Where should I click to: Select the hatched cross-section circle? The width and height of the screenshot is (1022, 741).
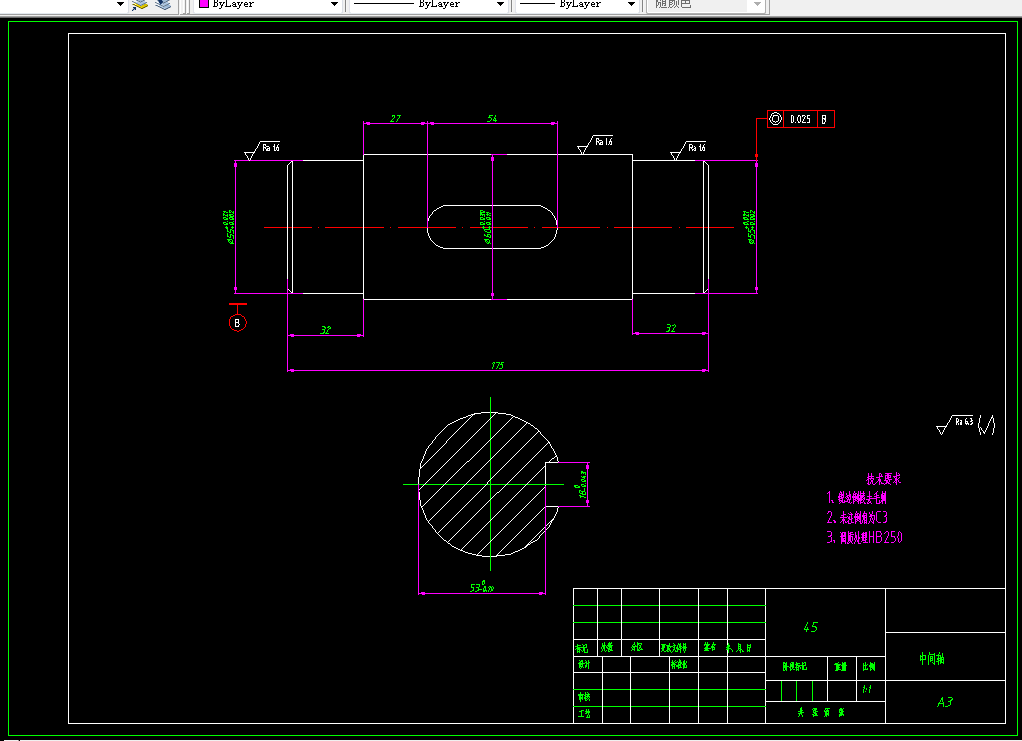pyautogui.click(x=488, y=484)
